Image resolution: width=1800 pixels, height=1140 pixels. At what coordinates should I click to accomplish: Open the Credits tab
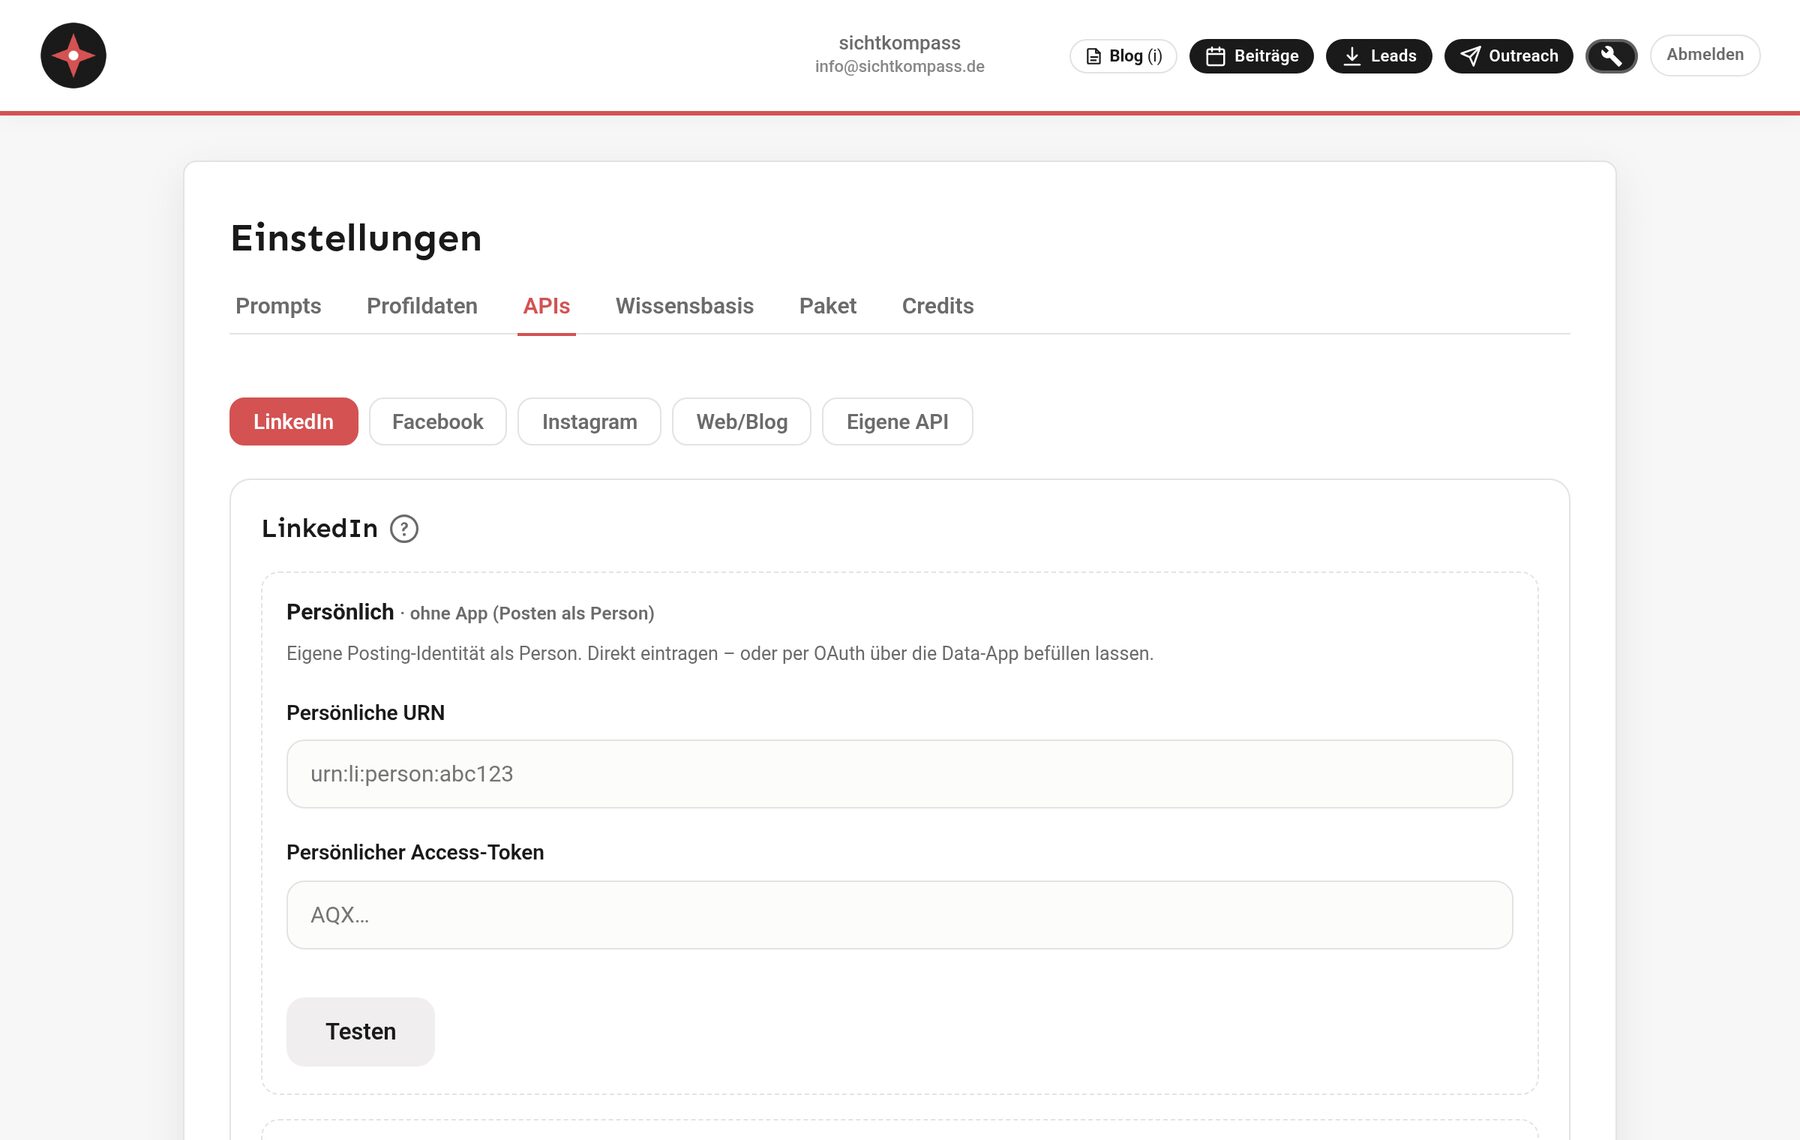938,306
